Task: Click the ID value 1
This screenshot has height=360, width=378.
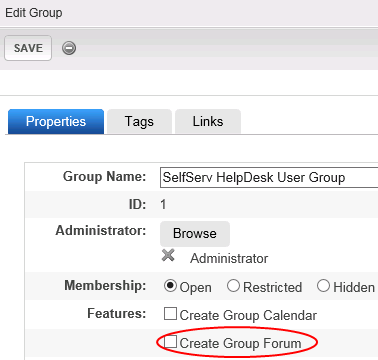Action: click(x=163, y=204)
